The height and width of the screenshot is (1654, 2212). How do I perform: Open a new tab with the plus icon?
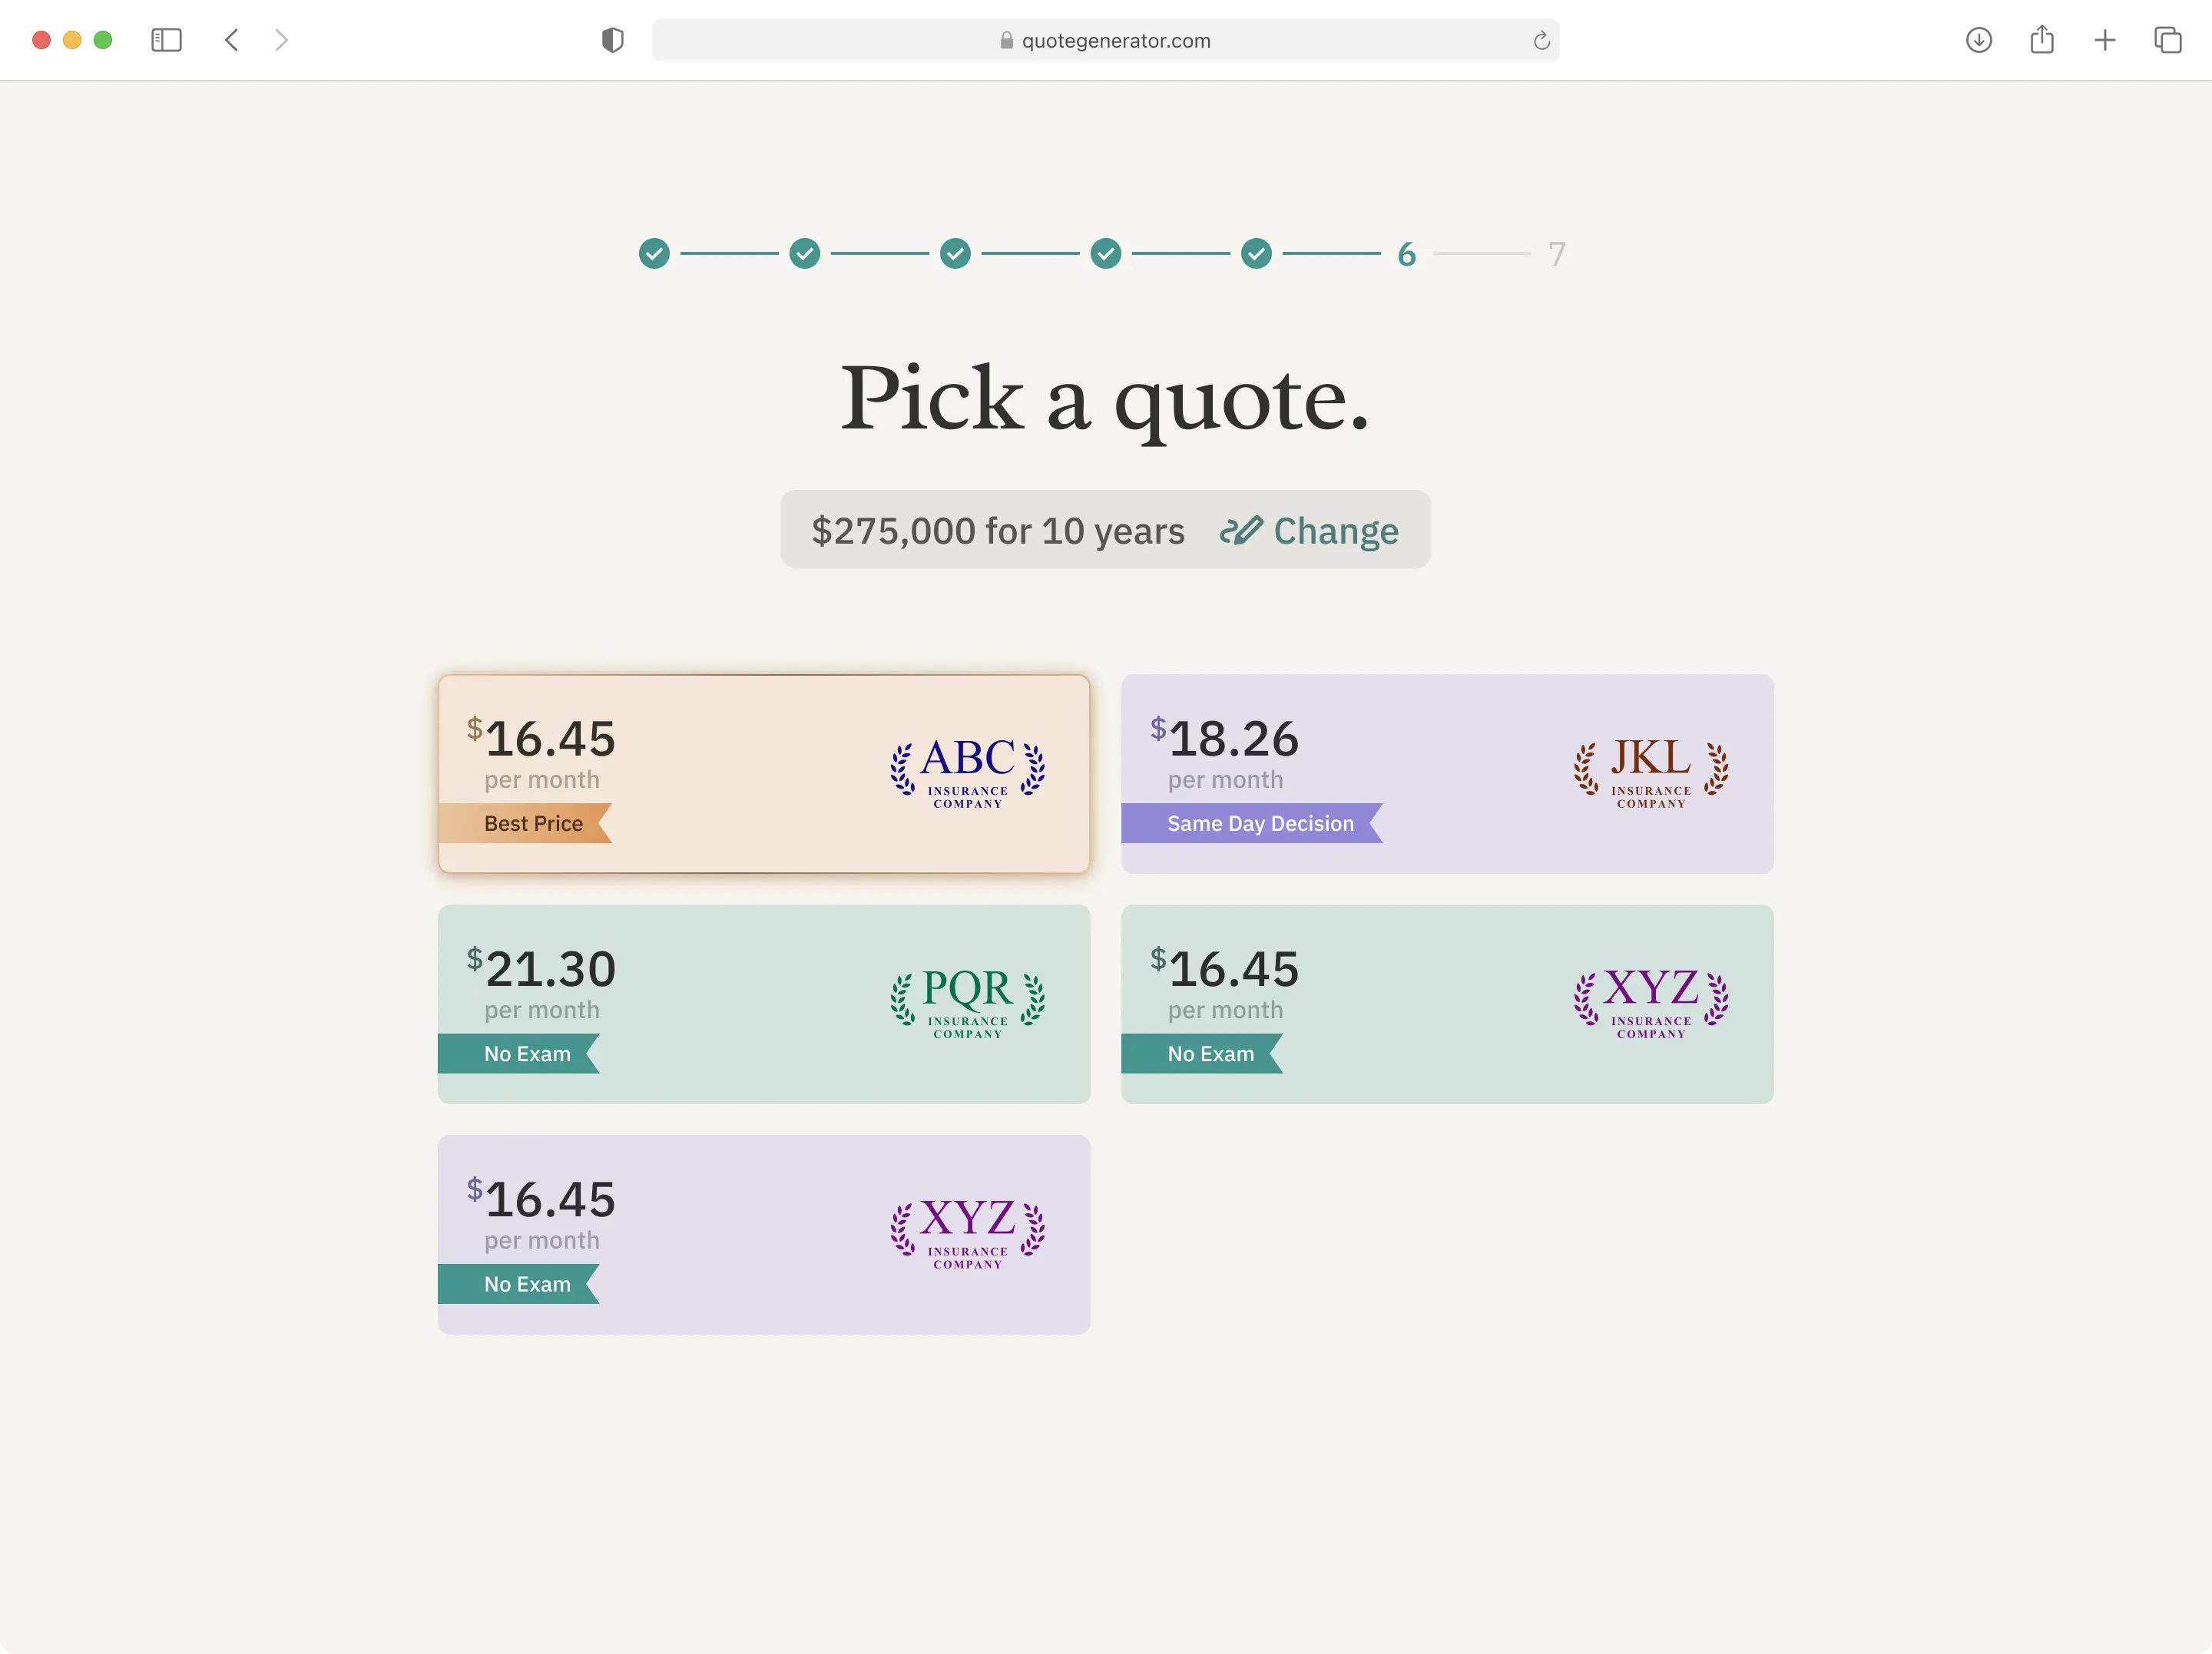pos(2104,40)
